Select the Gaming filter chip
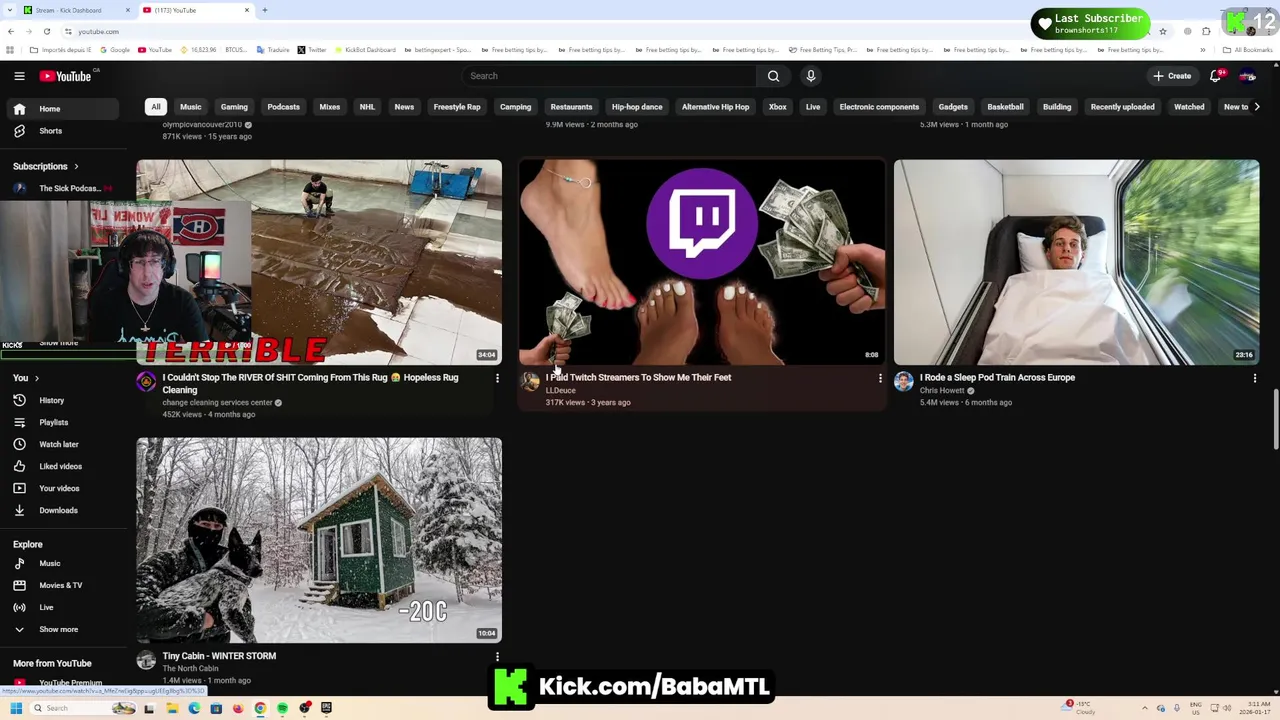This screenshot has height=720, width=1280. click(x=234, y=107)
